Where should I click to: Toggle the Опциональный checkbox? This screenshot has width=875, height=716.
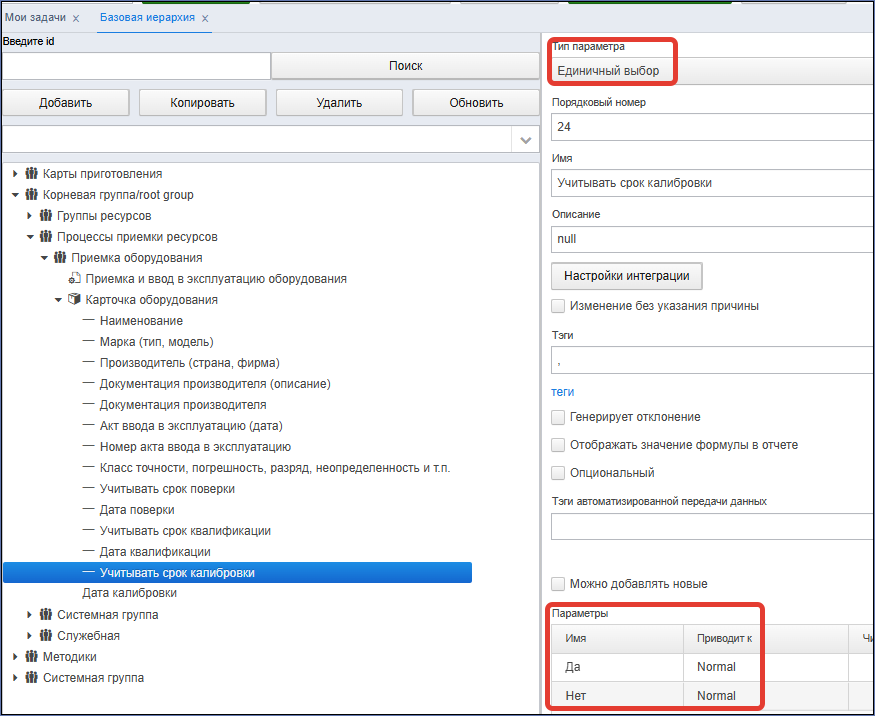tap(557, 473)
